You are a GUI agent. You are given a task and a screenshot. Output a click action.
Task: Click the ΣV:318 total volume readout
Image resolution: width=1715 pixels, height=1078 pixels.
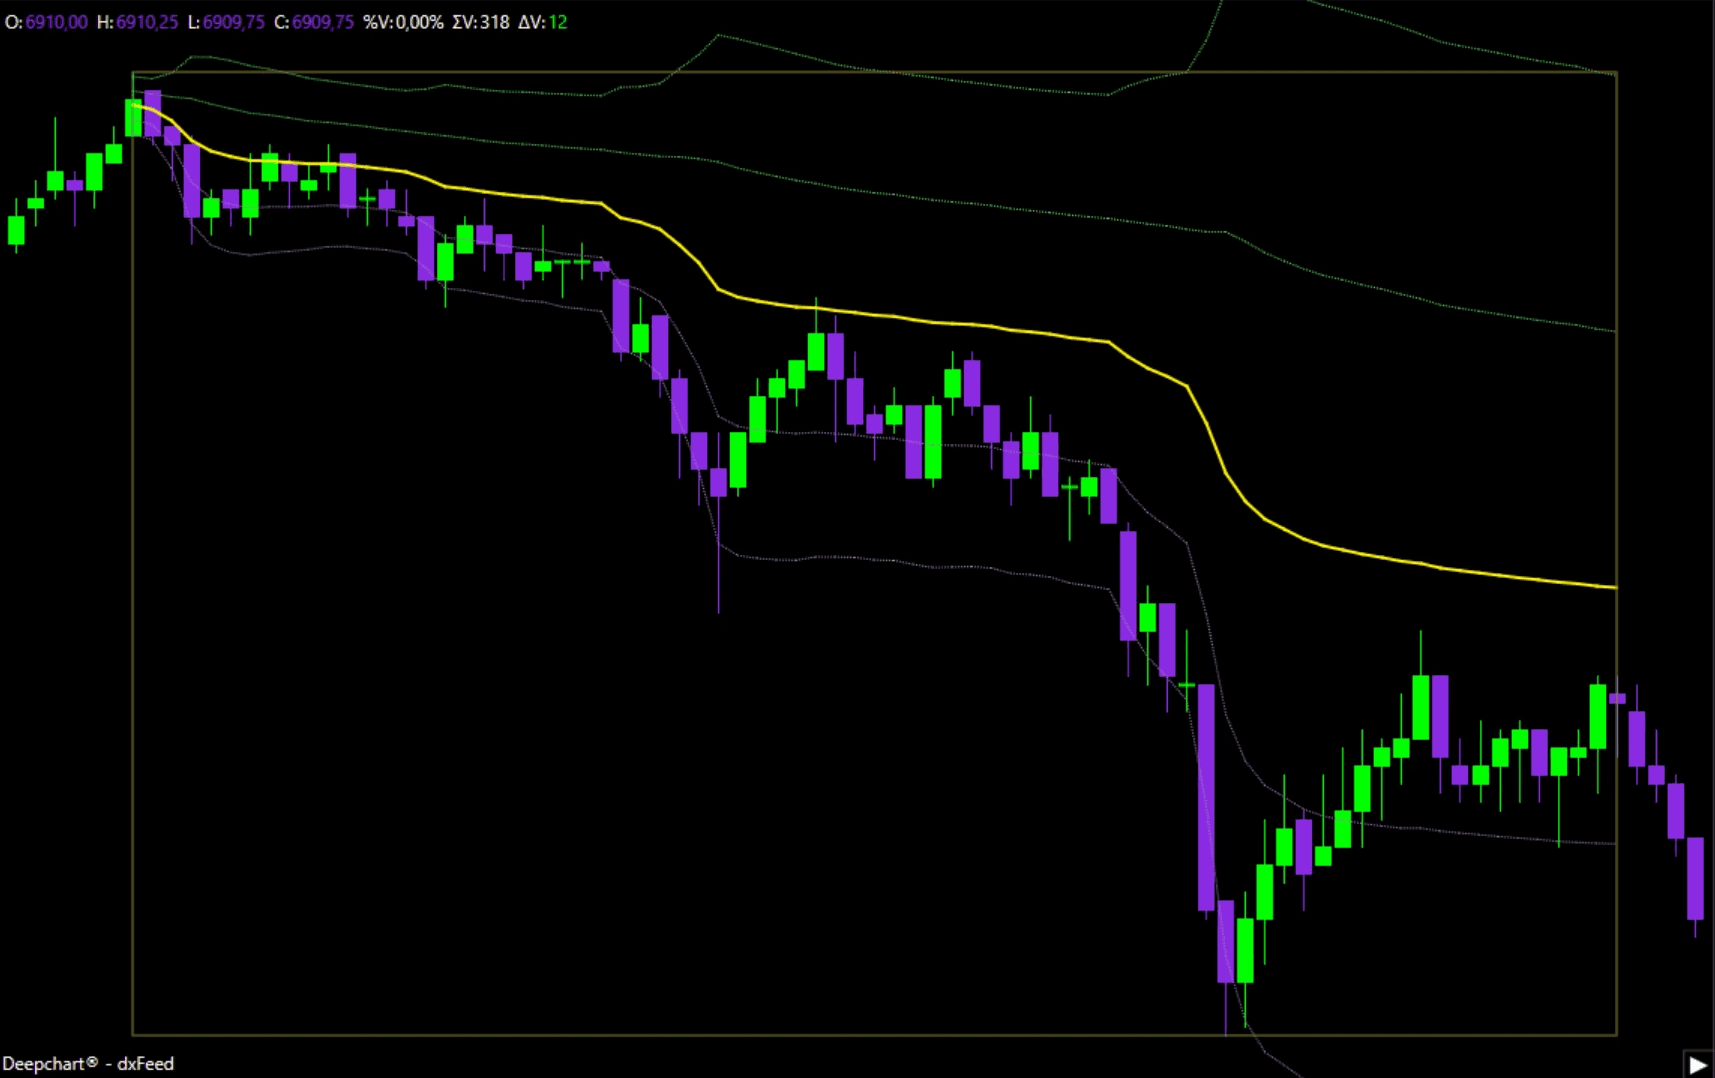[x=480, y=22]
